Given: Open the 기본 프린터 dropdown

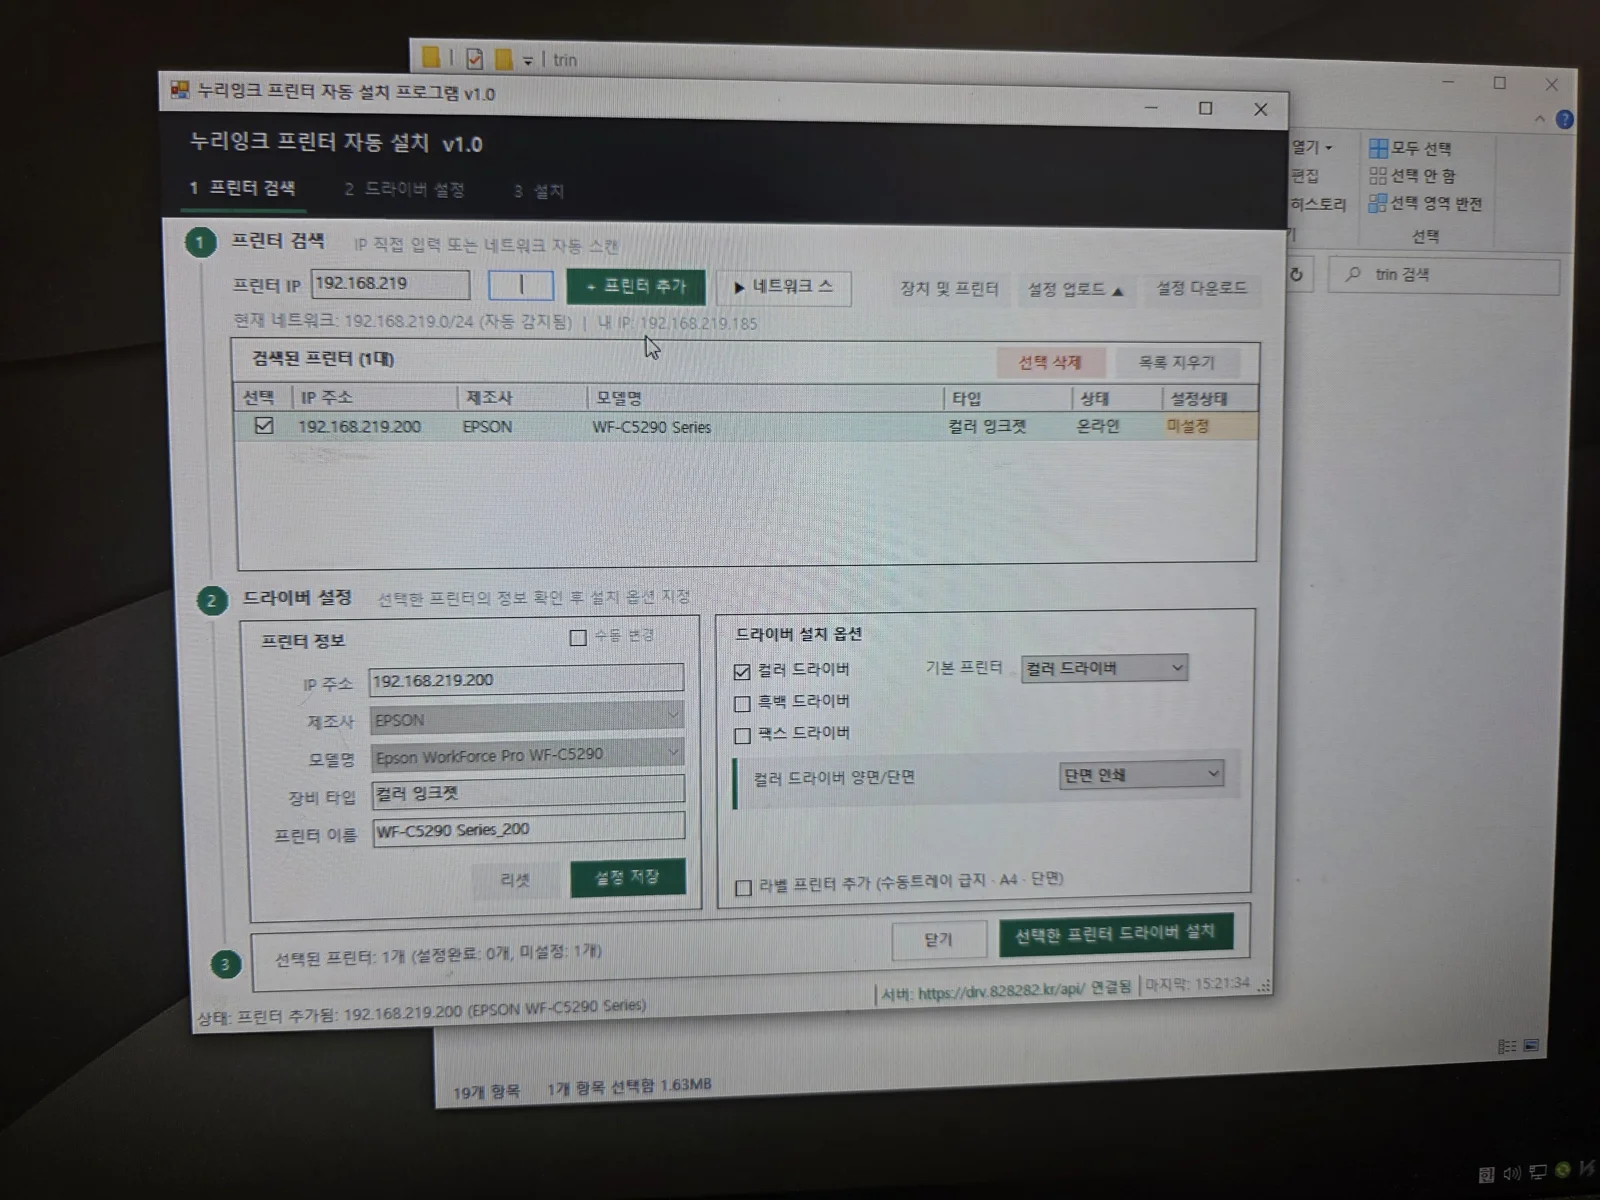Looking at the screenshot, I should click(1104, 668).
